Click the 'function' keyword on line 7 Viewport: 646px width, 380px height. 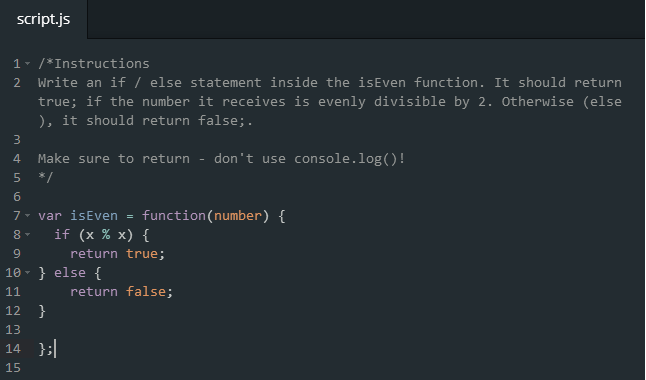tap(174, 216)
